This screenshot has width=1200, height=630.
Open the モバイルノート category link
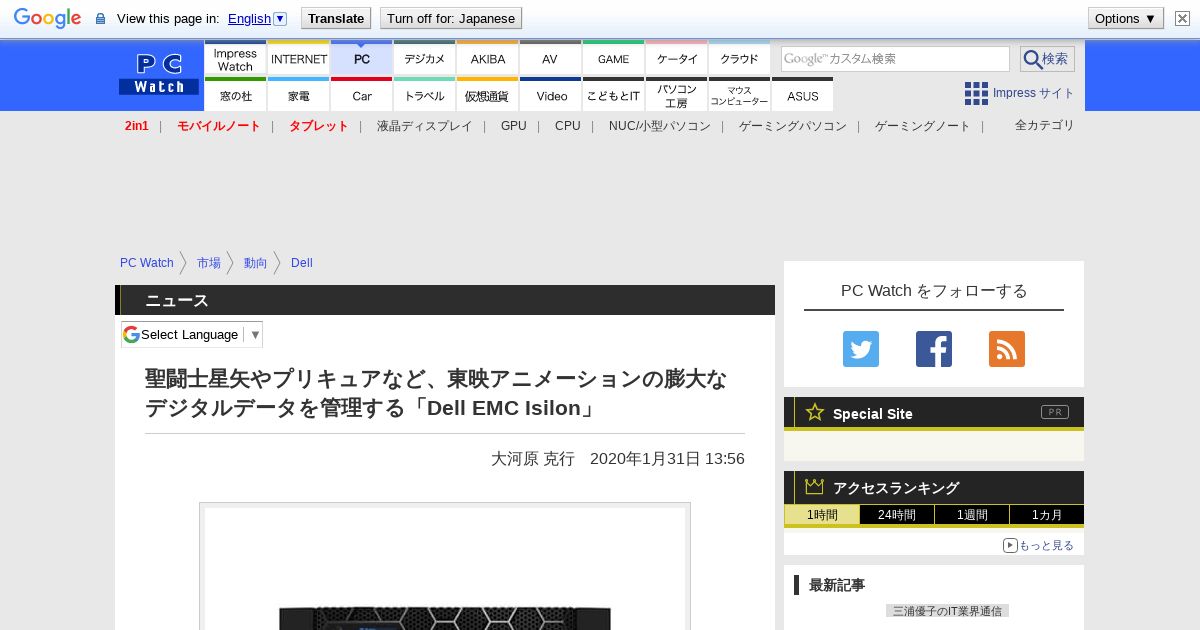(219, 126)
